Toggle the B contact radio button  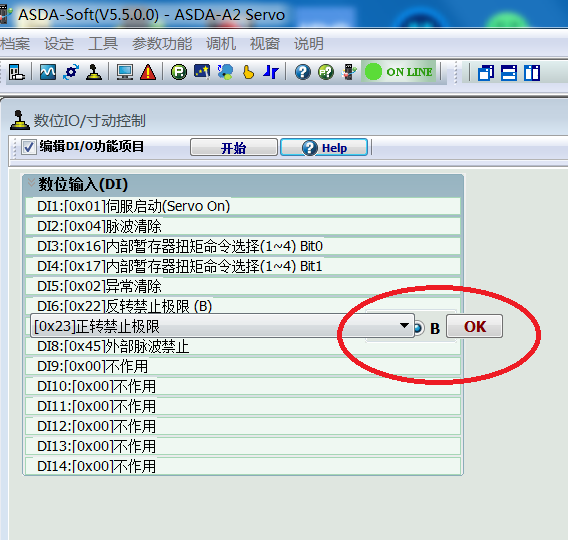pos(418,327)
